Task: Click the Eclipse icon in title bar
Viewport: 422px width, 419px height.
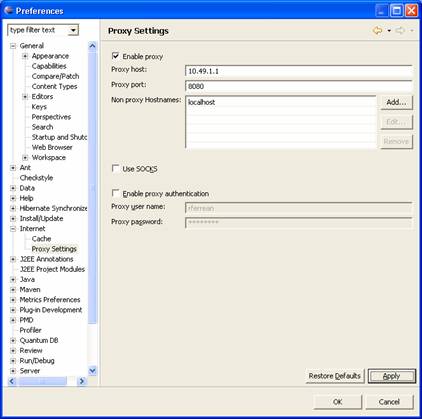Action: click(8, 11)
